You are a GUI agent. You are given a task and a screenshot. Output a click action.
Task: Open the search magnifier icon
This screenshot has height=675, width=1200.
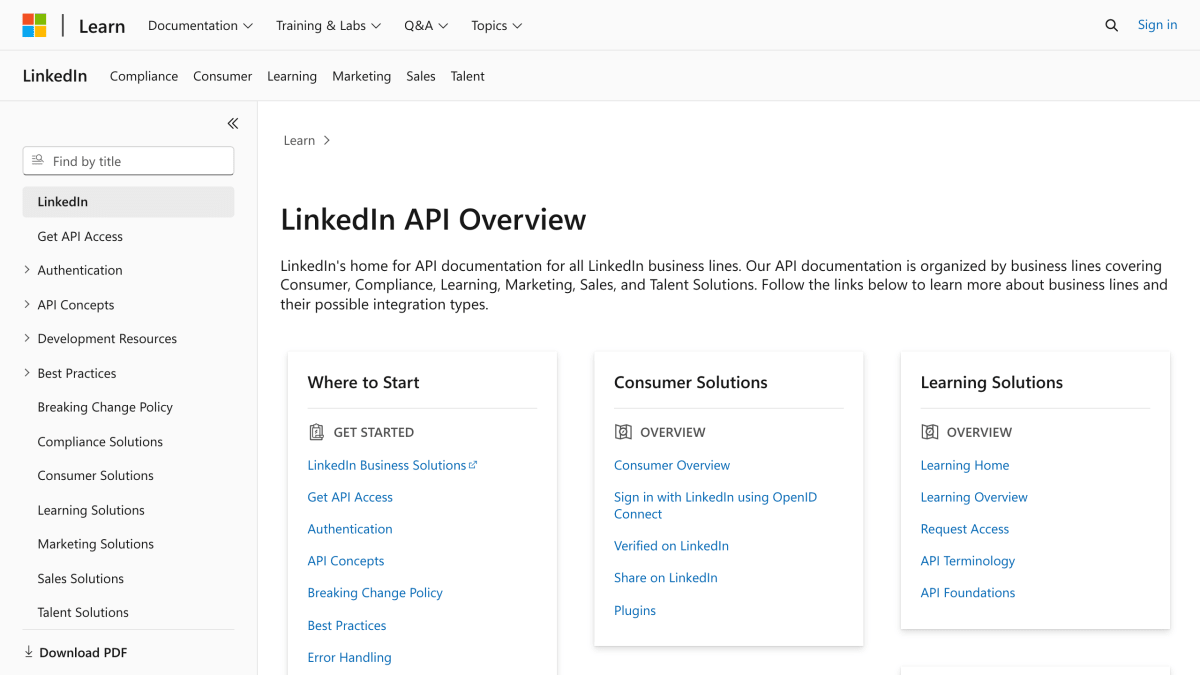[x=1111, y=26]
